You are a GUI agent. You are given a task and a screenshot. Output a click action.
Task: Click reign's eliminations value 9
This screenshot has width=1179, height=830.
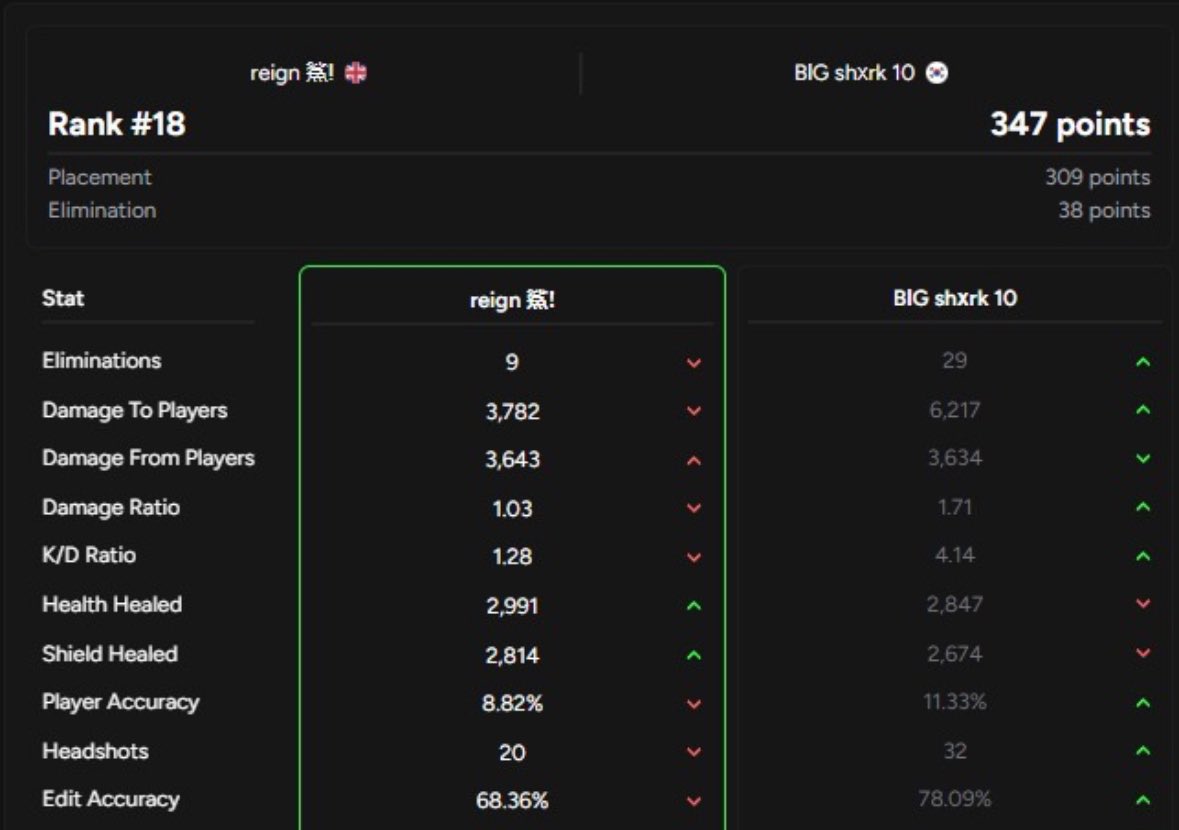click(x=512, y=362)
